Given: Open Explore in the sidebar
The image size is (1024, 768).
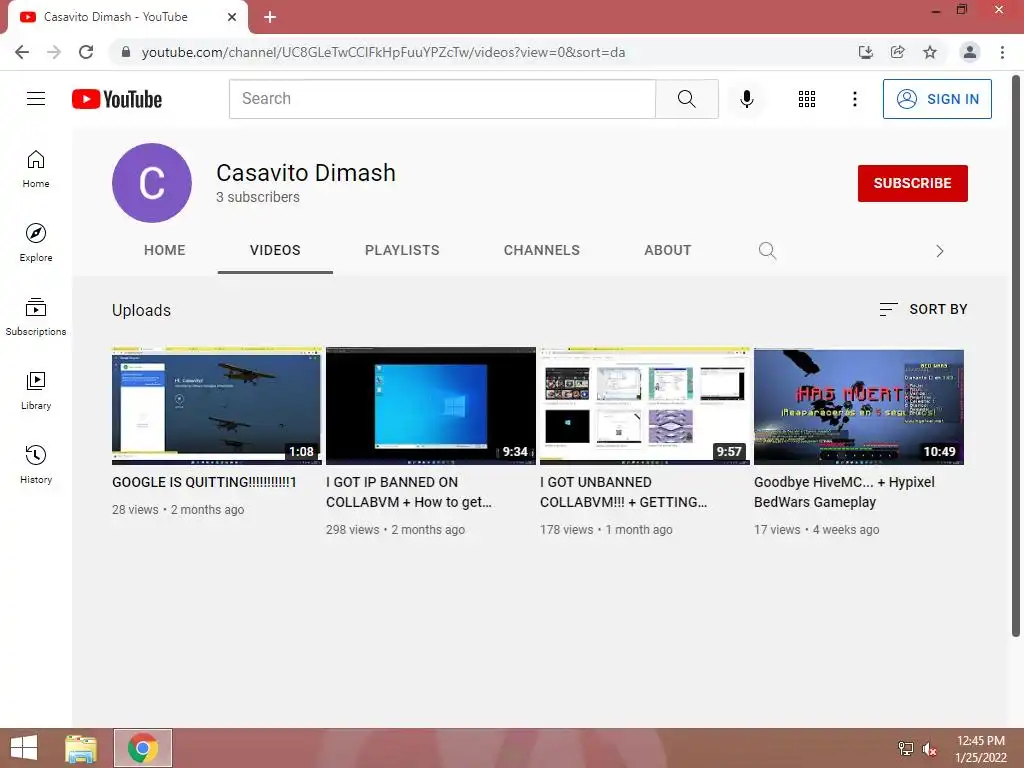Looking at the screenshot, I should pos(36,243).
